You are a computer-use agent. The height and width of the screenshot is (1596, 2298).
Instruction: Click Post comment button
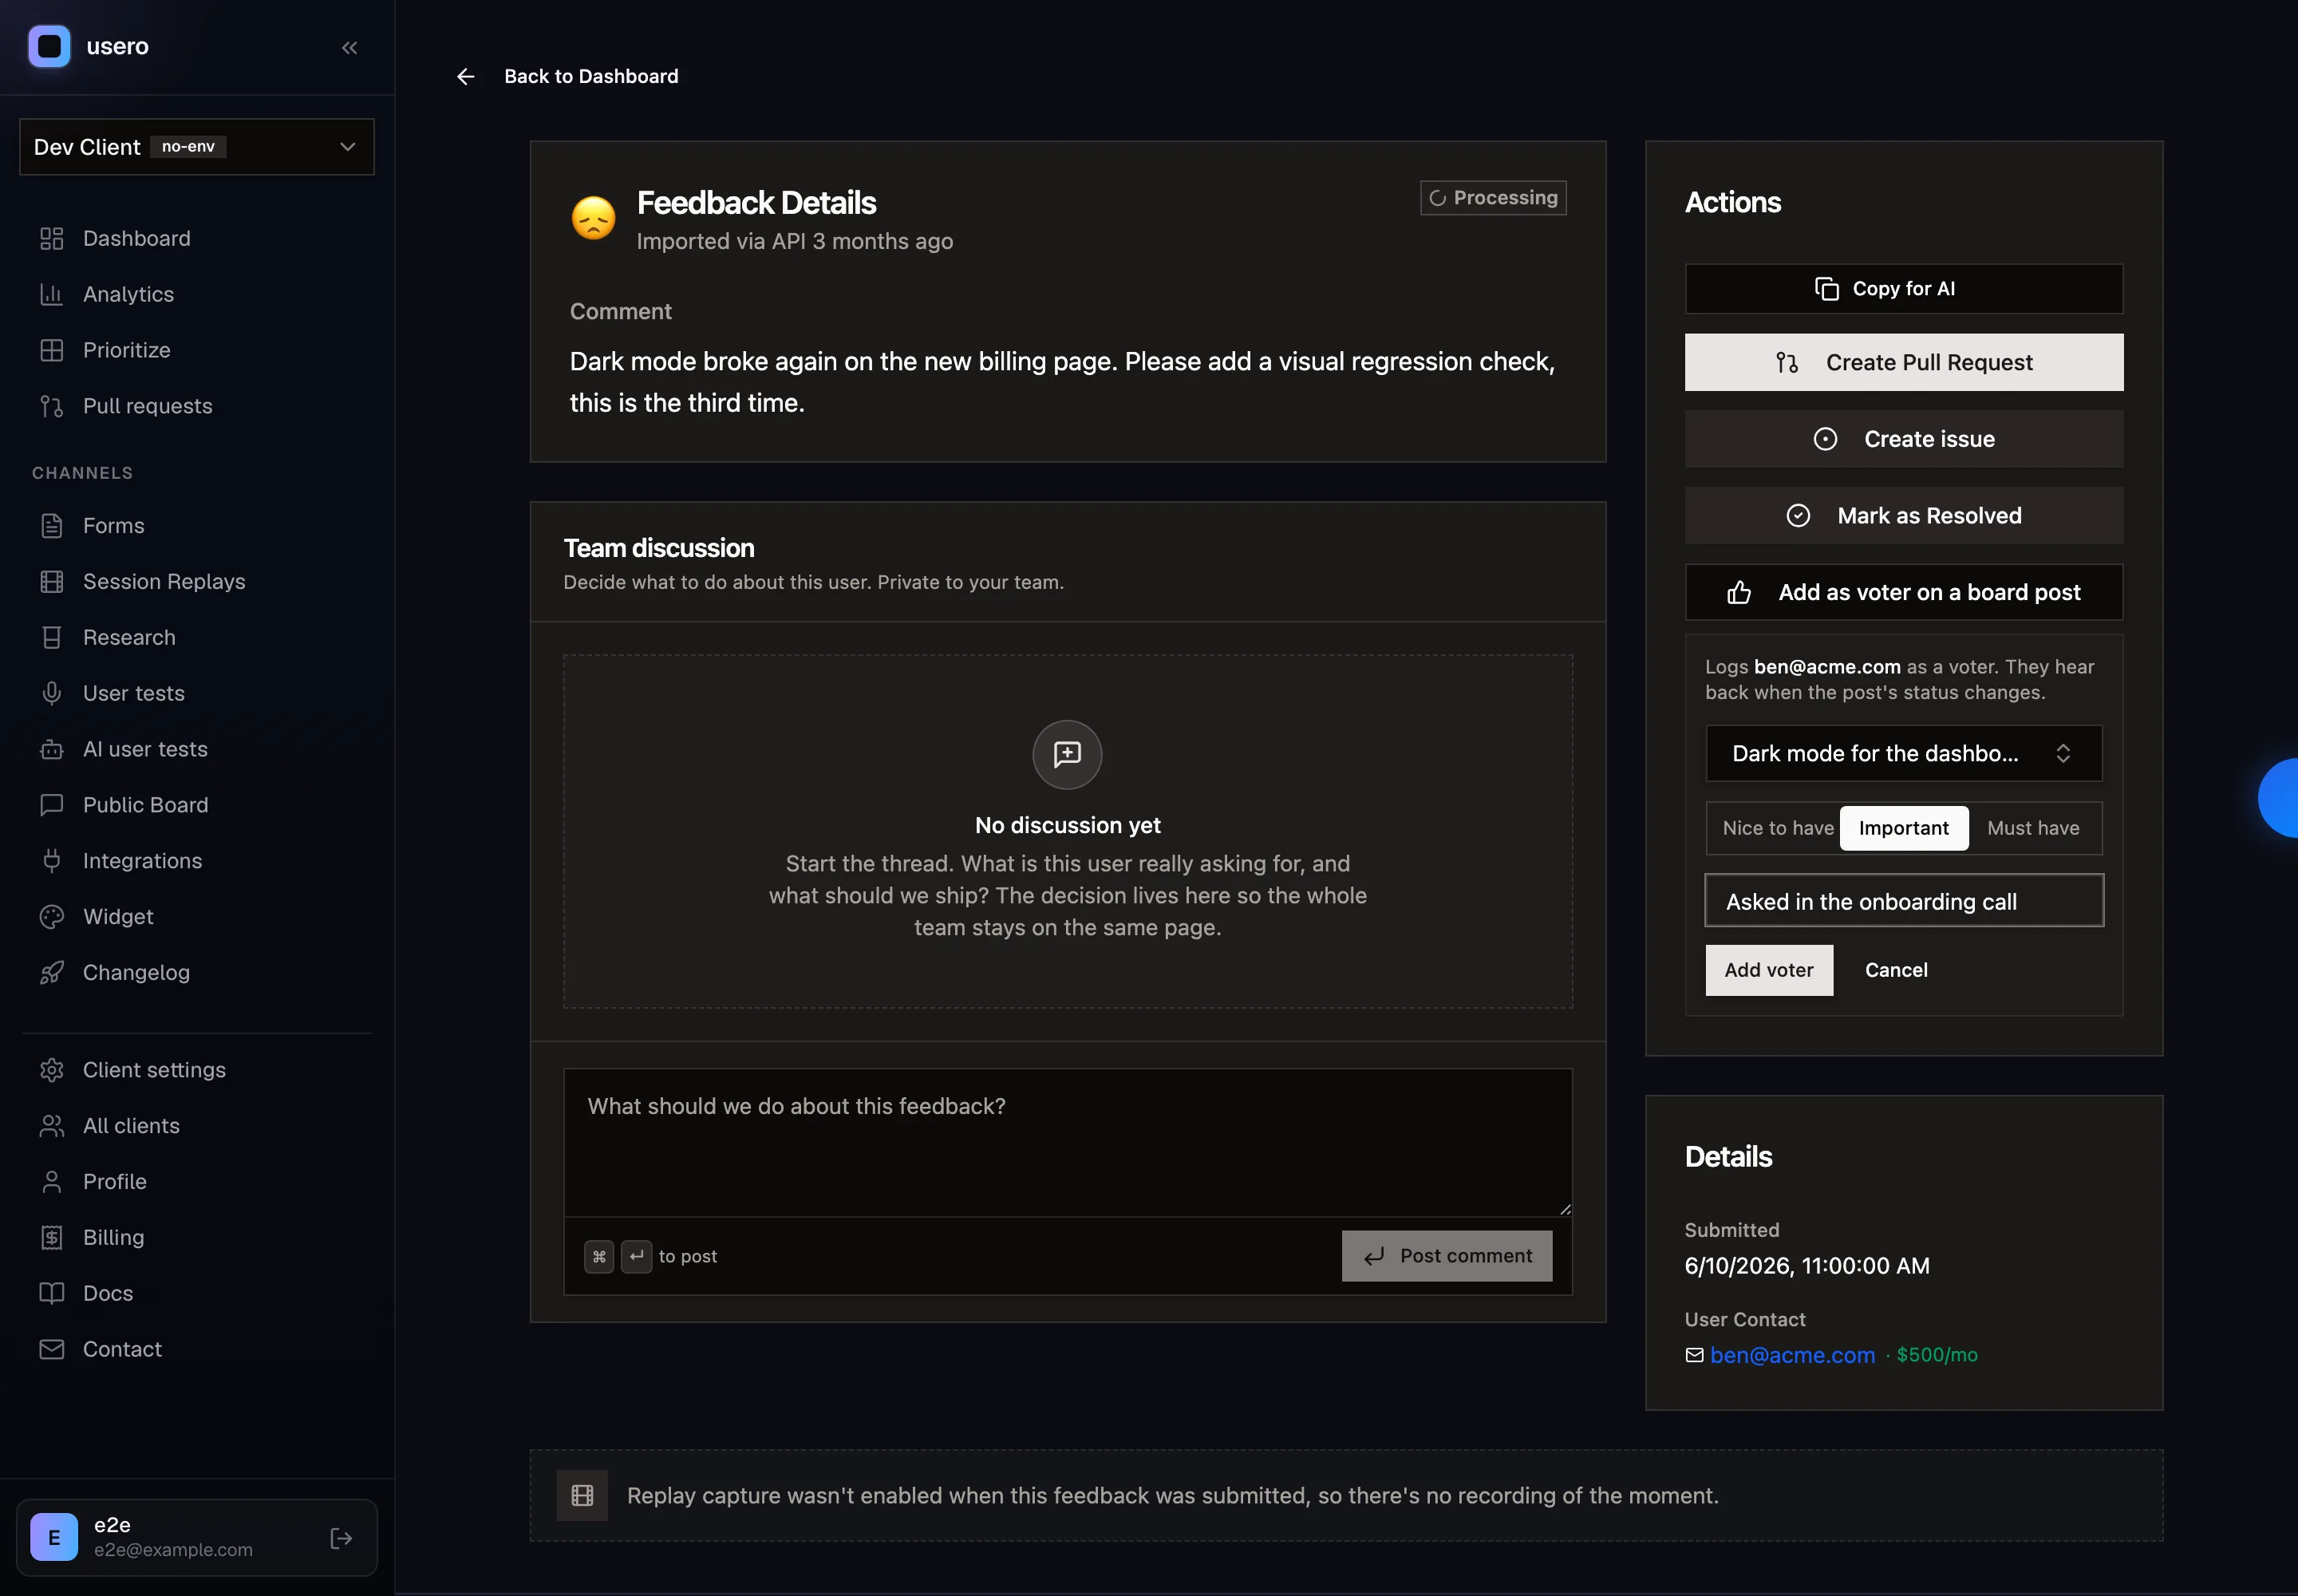pyautogui.click(x=1446, y=1256)
